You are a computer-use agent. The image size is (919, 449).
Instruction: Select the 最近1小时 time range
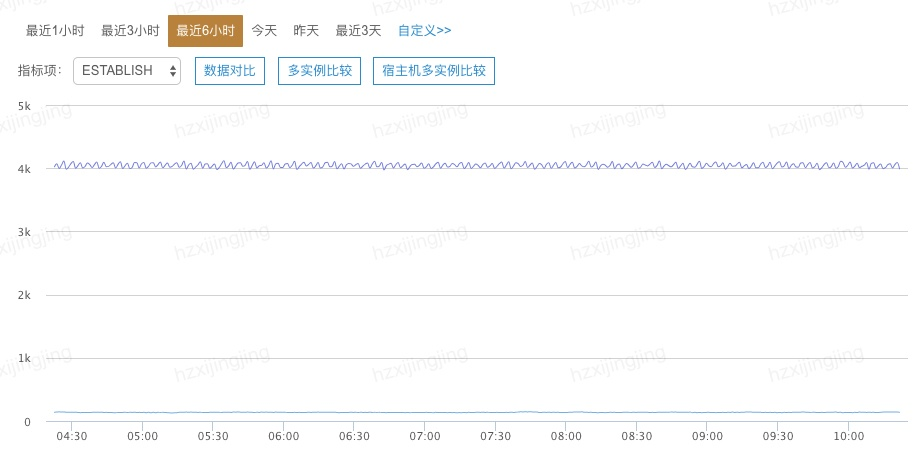(x=55, y=31)
